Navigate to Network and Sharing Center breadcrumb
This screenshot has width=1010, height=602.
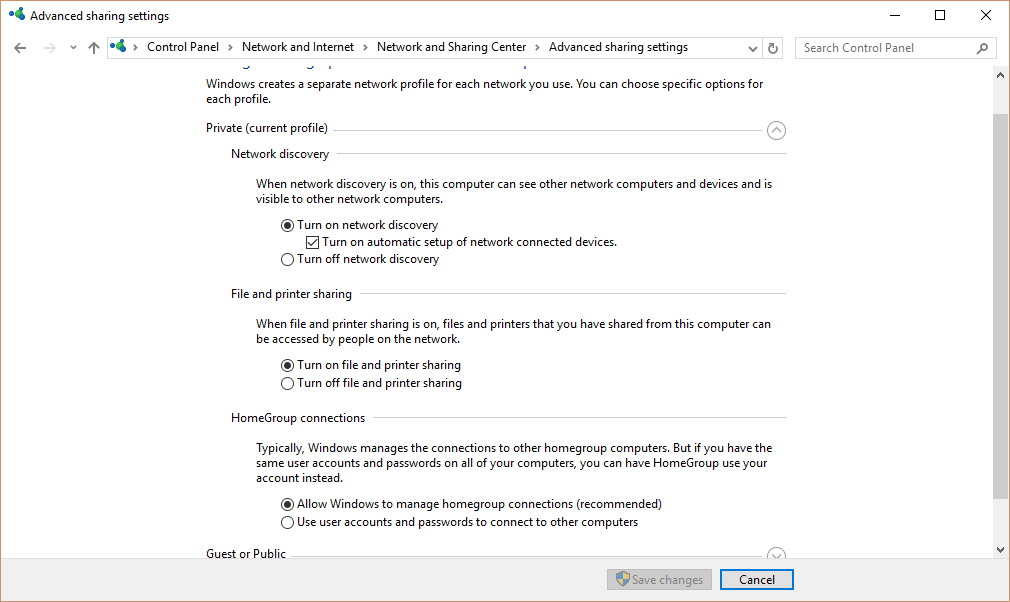click(x=452, y=47)
